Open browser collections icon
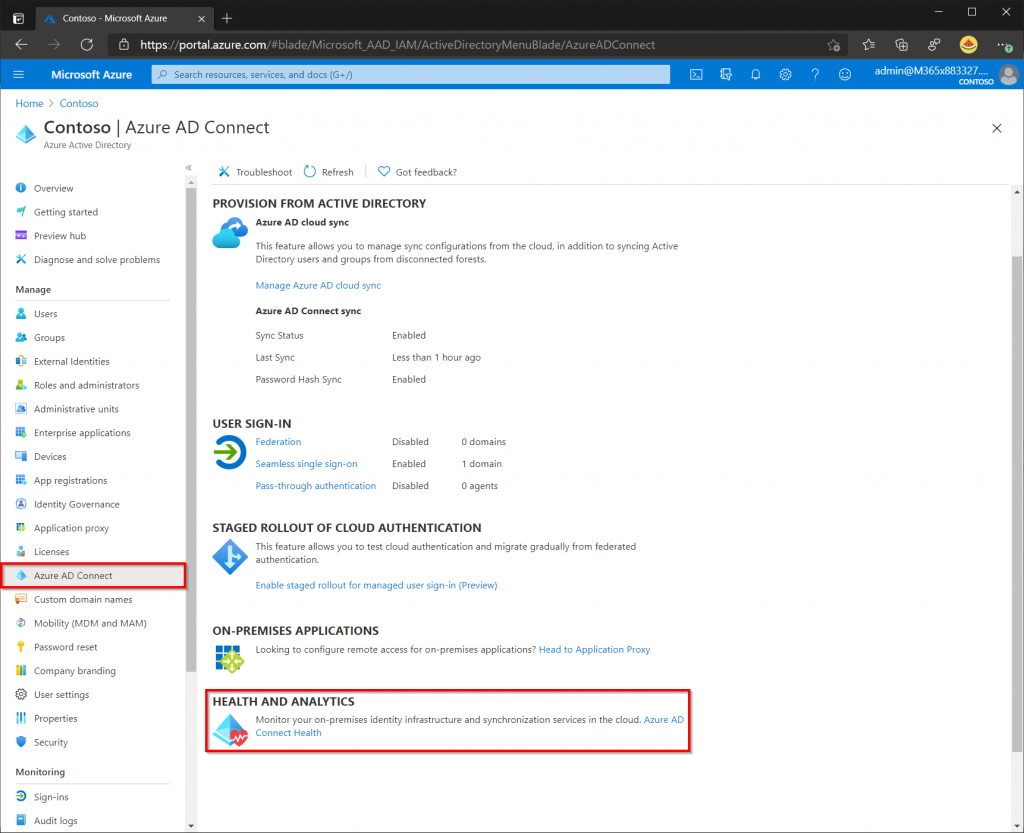 [x=901, y=44]
